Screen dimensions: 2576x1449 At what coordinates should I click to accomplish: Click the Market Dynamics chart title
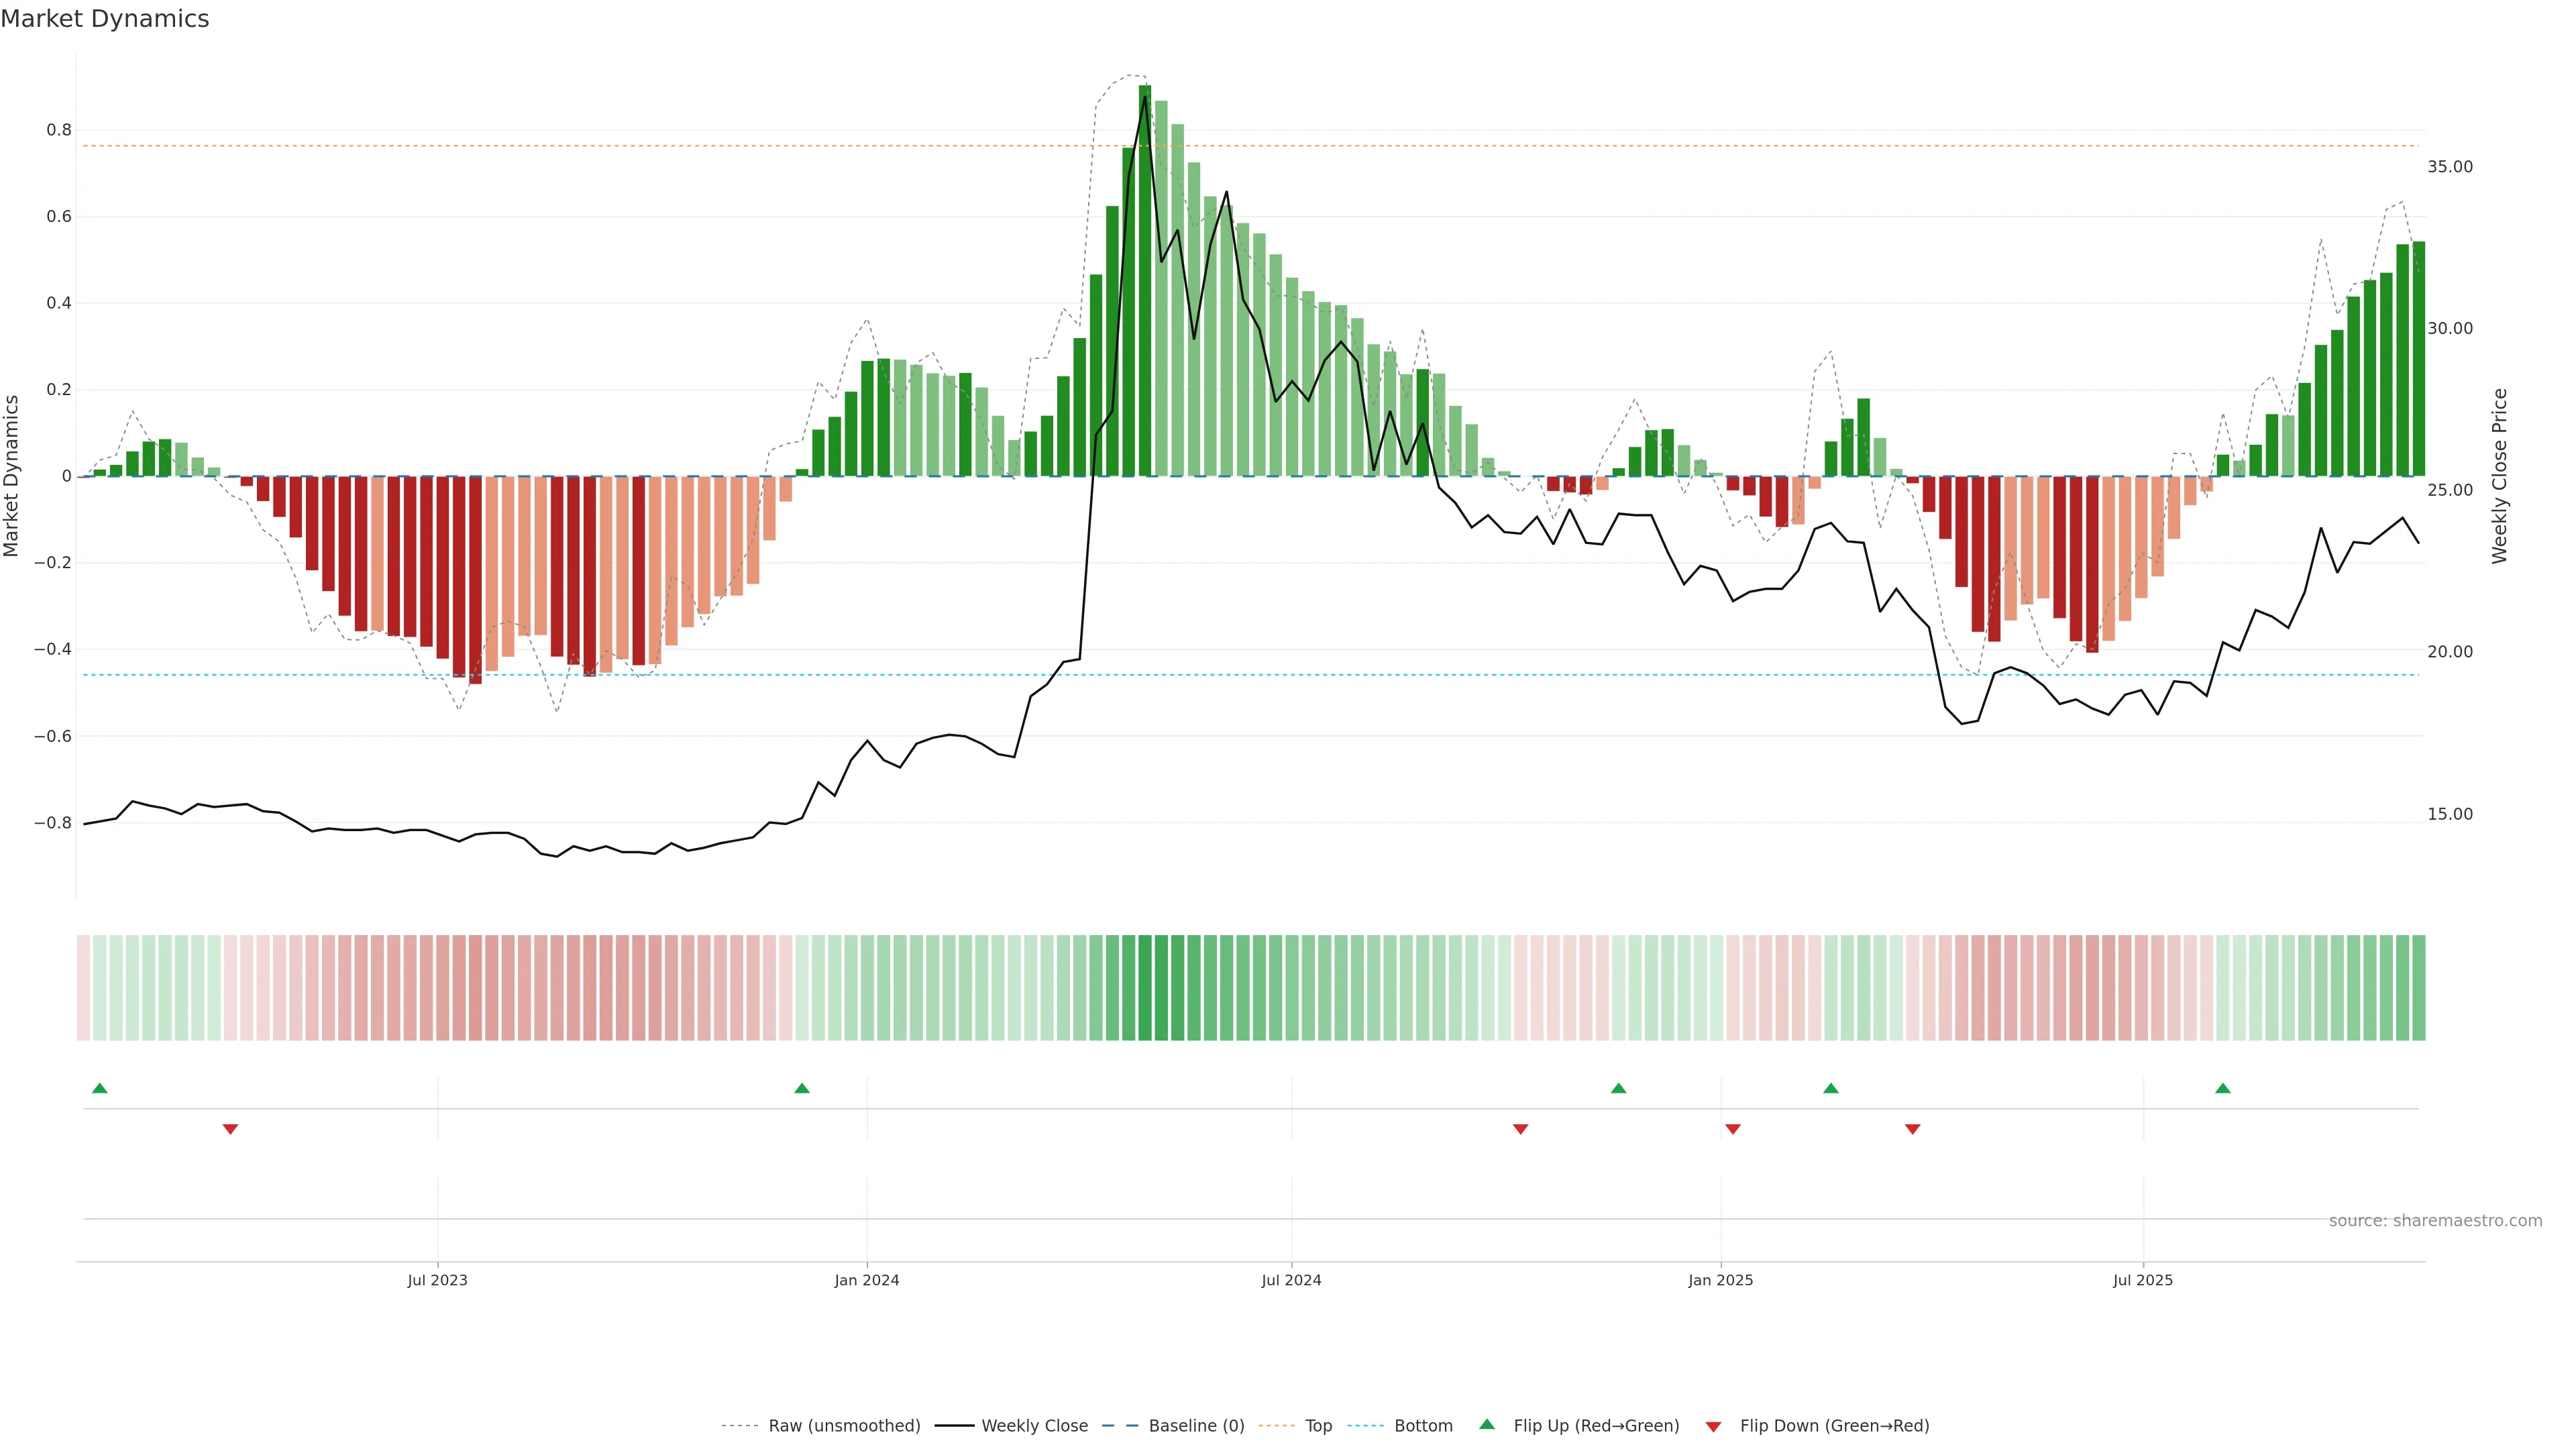[105, 19]
